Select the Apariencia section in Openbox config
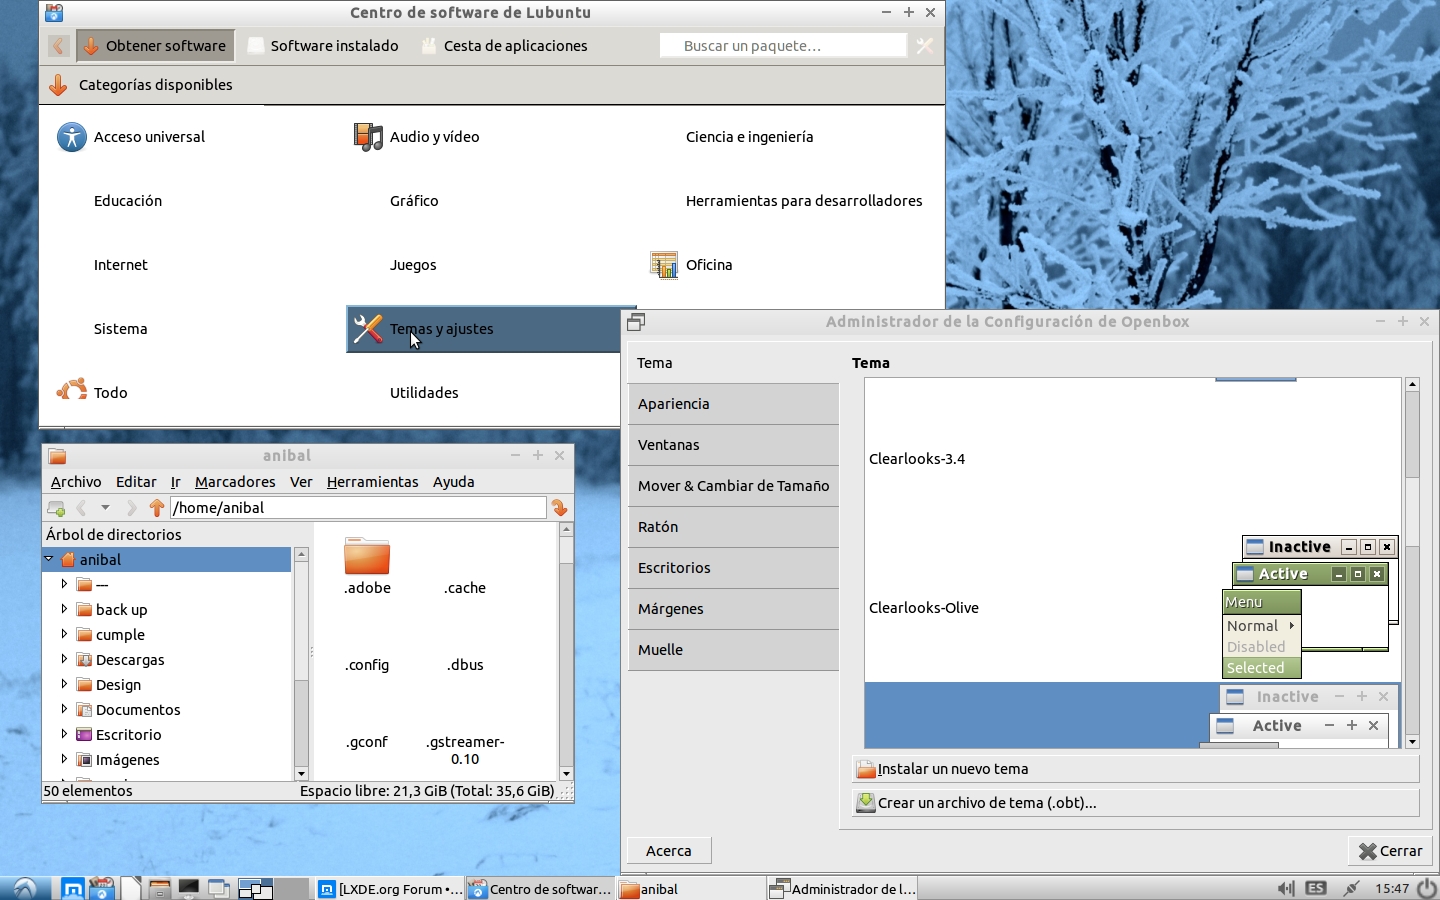Screen dimensions: 1440x900 tap(733, 404)
